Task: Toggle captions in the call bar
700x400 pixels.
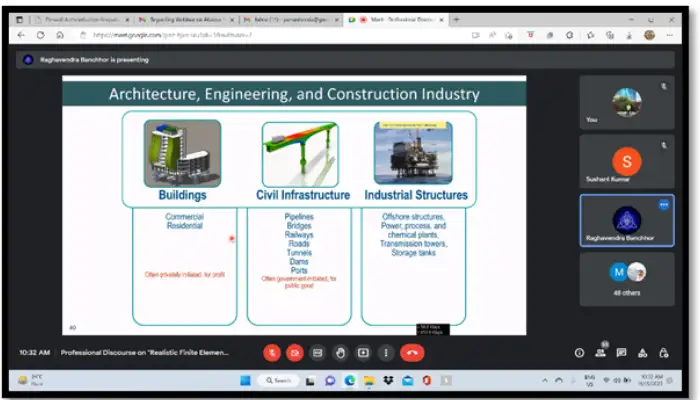Action: point(317,352)
